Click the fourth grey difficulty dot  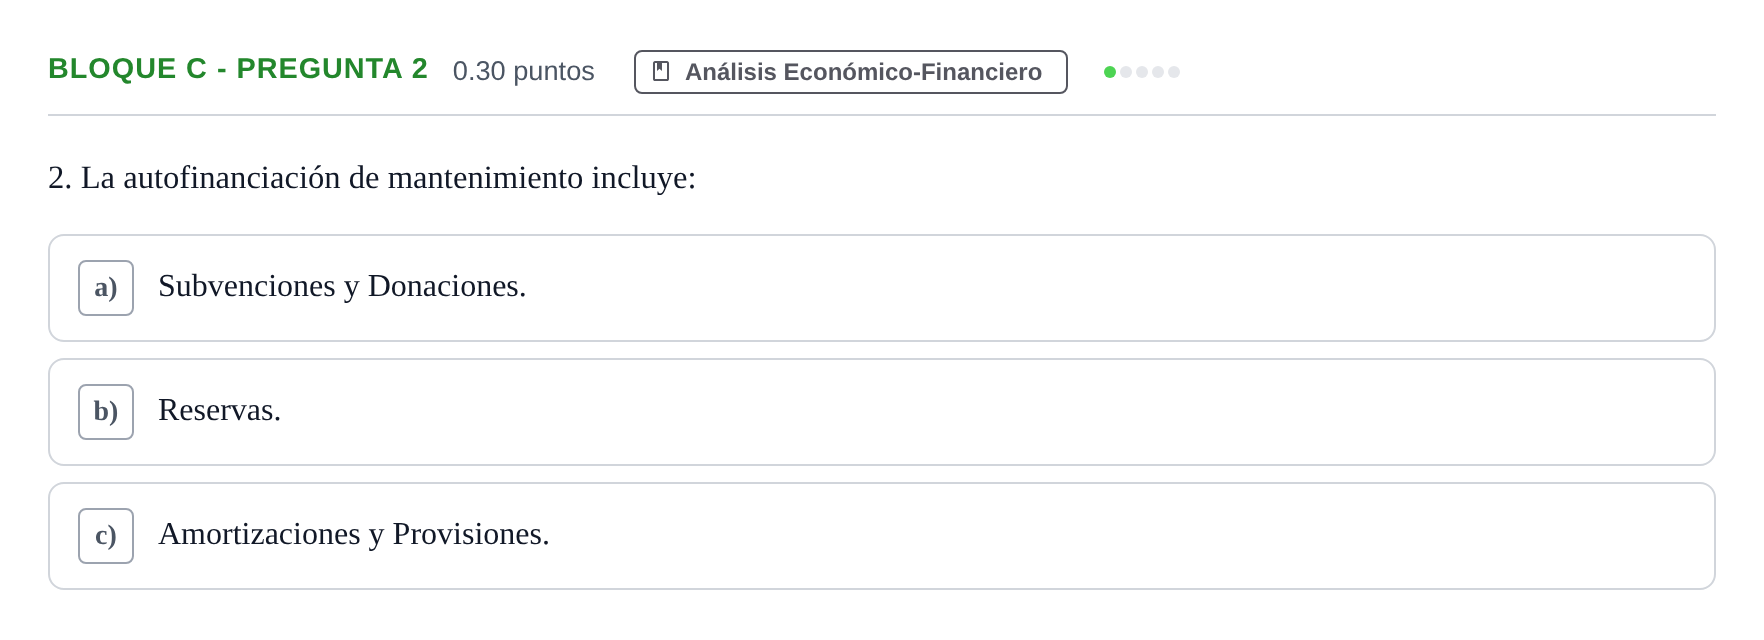(x=1158, y=72)
